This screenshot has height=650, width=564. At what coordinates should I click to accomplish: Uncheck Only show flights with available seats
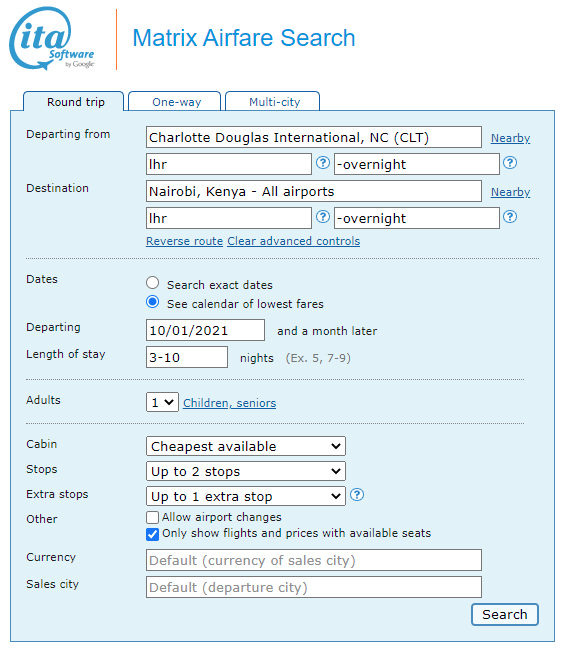[152, 534]
